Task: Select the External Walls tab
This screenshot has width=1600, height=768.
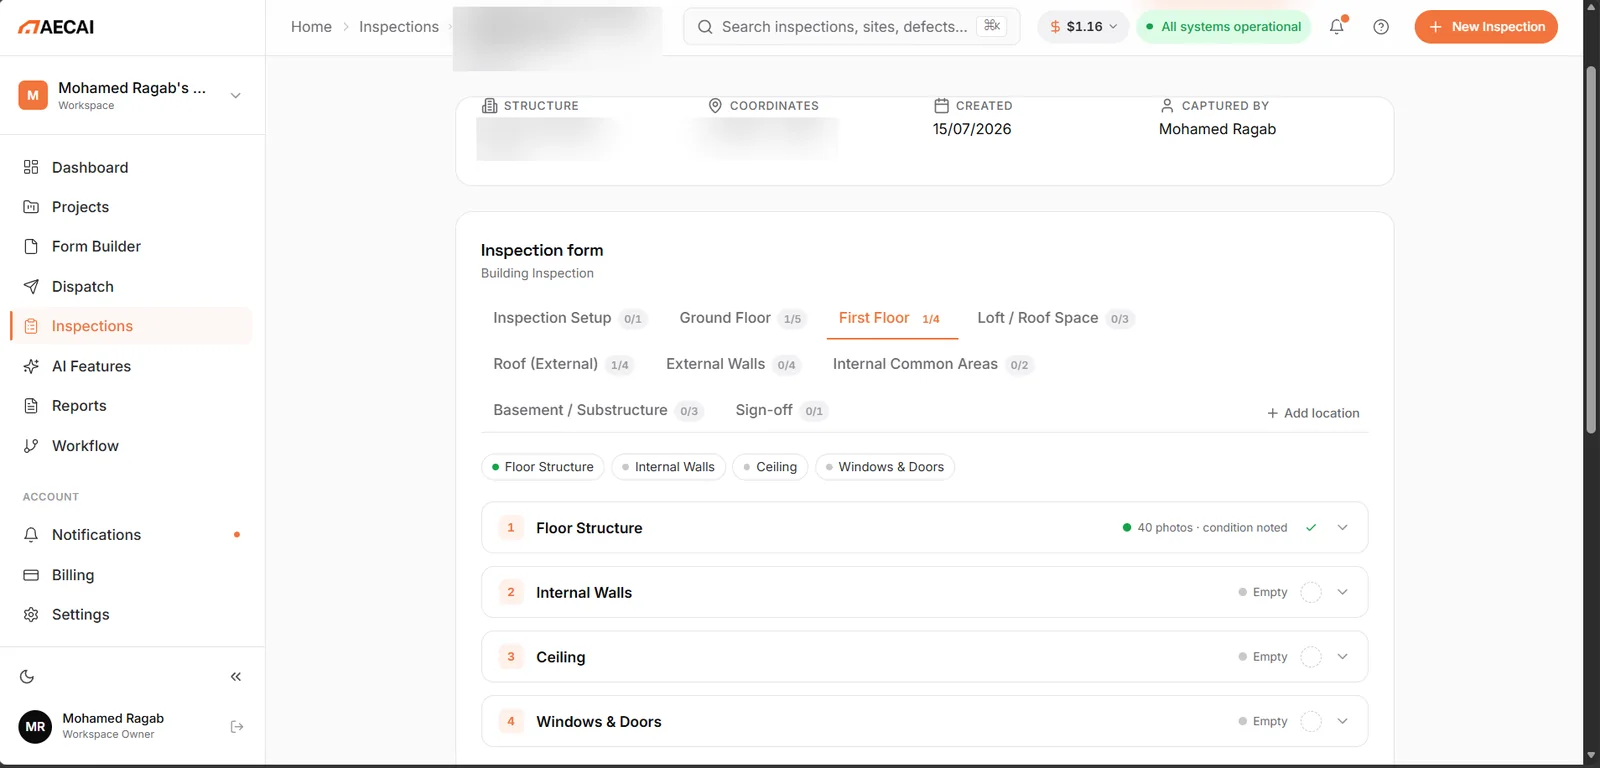Action: coord(733,364)
